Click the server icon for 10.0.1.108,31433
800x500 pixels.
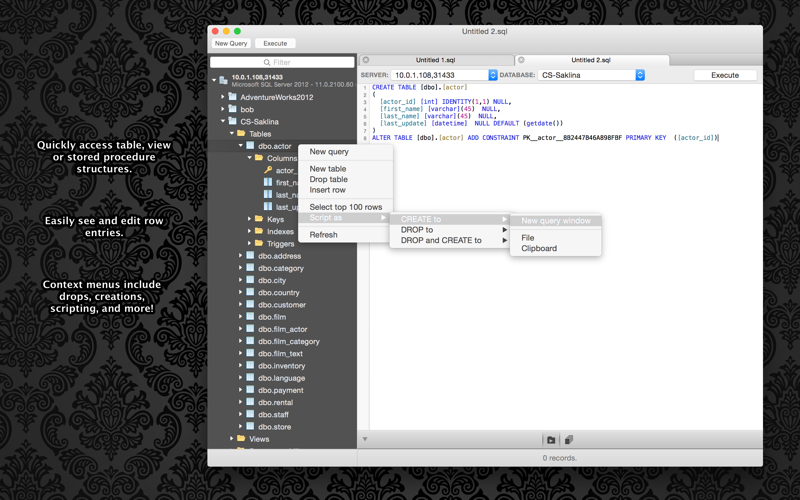pos(223,80)
